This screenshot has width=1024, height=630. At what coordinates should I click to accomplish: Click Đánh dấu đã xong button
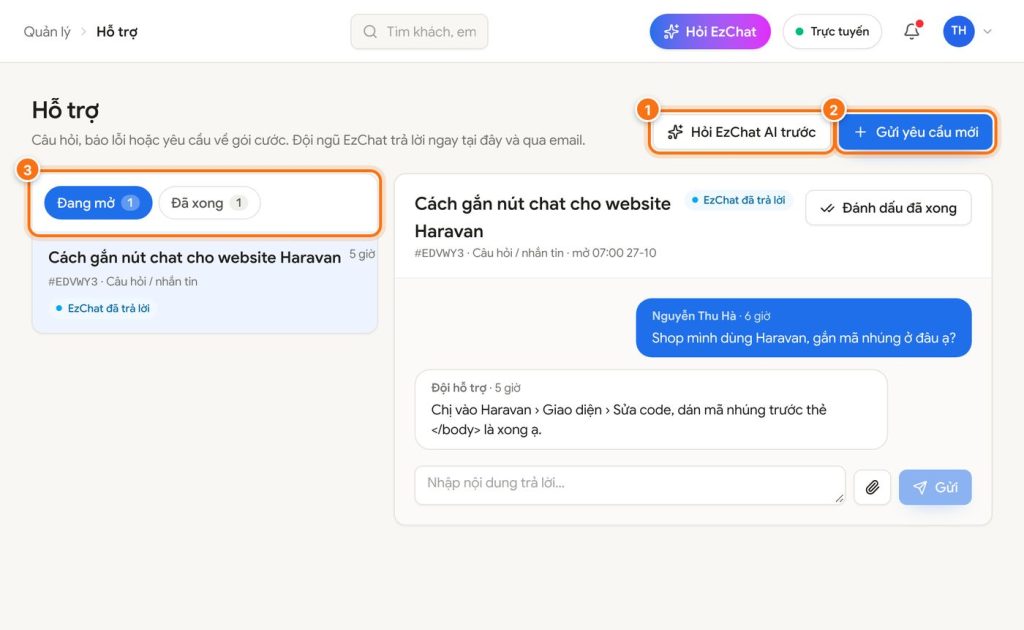[888, 208]
